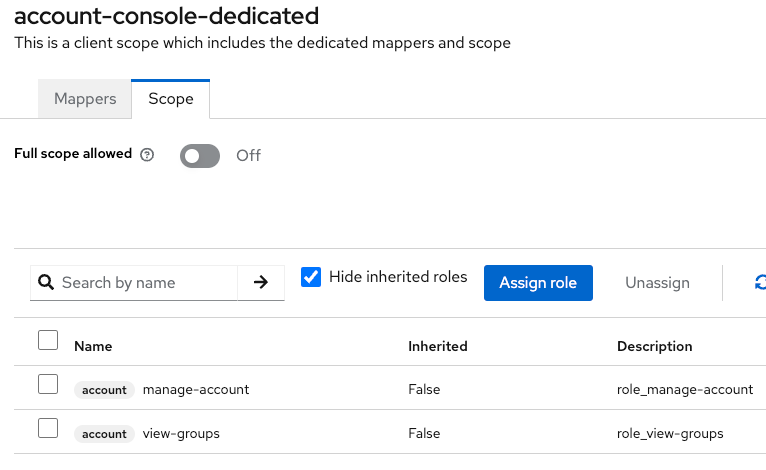Select the Scope tab
Image resolution: width=766 pixels, height=470 pixels.
click(171, 99)
